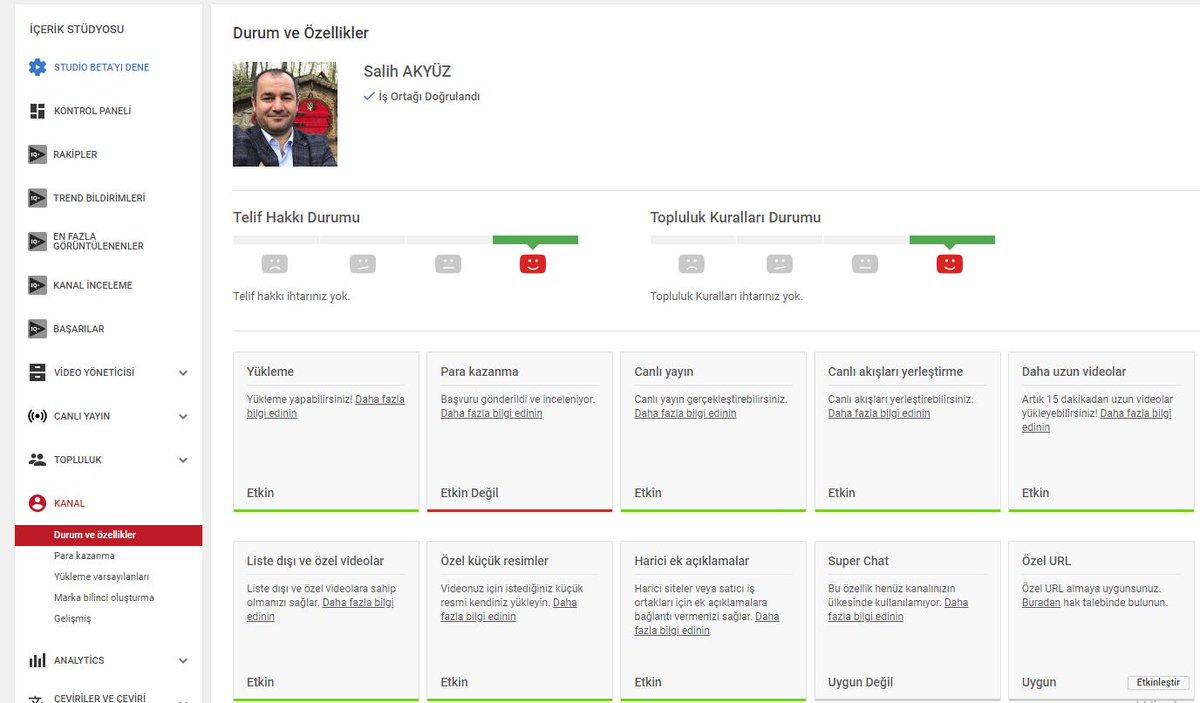Open the Yükleme varsayılanları submenu item
Screen dimensions: 1200x703
coord(101,577)
